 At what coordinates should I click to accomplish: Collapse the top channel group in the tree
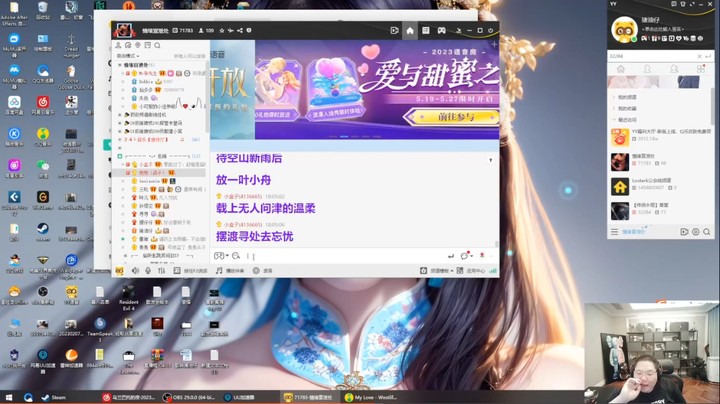(x=120, y=65)
